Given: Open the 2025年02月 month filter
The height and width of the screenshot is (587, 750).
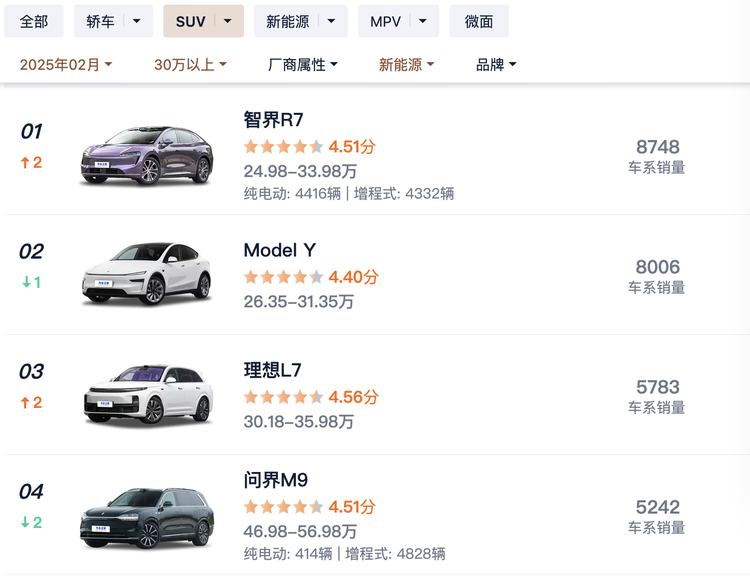Looking at the screenshot, I should pyautogui.click(x=66, y=65).
